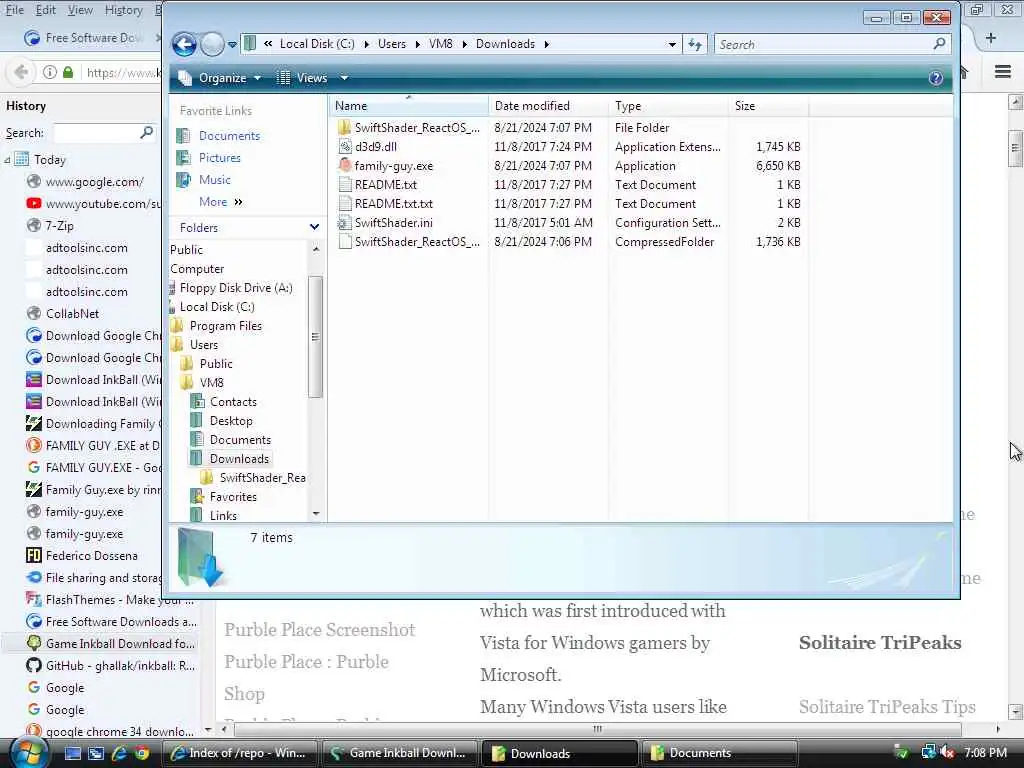Sort by Date modified column
The height and width of the screenshot is (768, 1024).
point(549,106)
